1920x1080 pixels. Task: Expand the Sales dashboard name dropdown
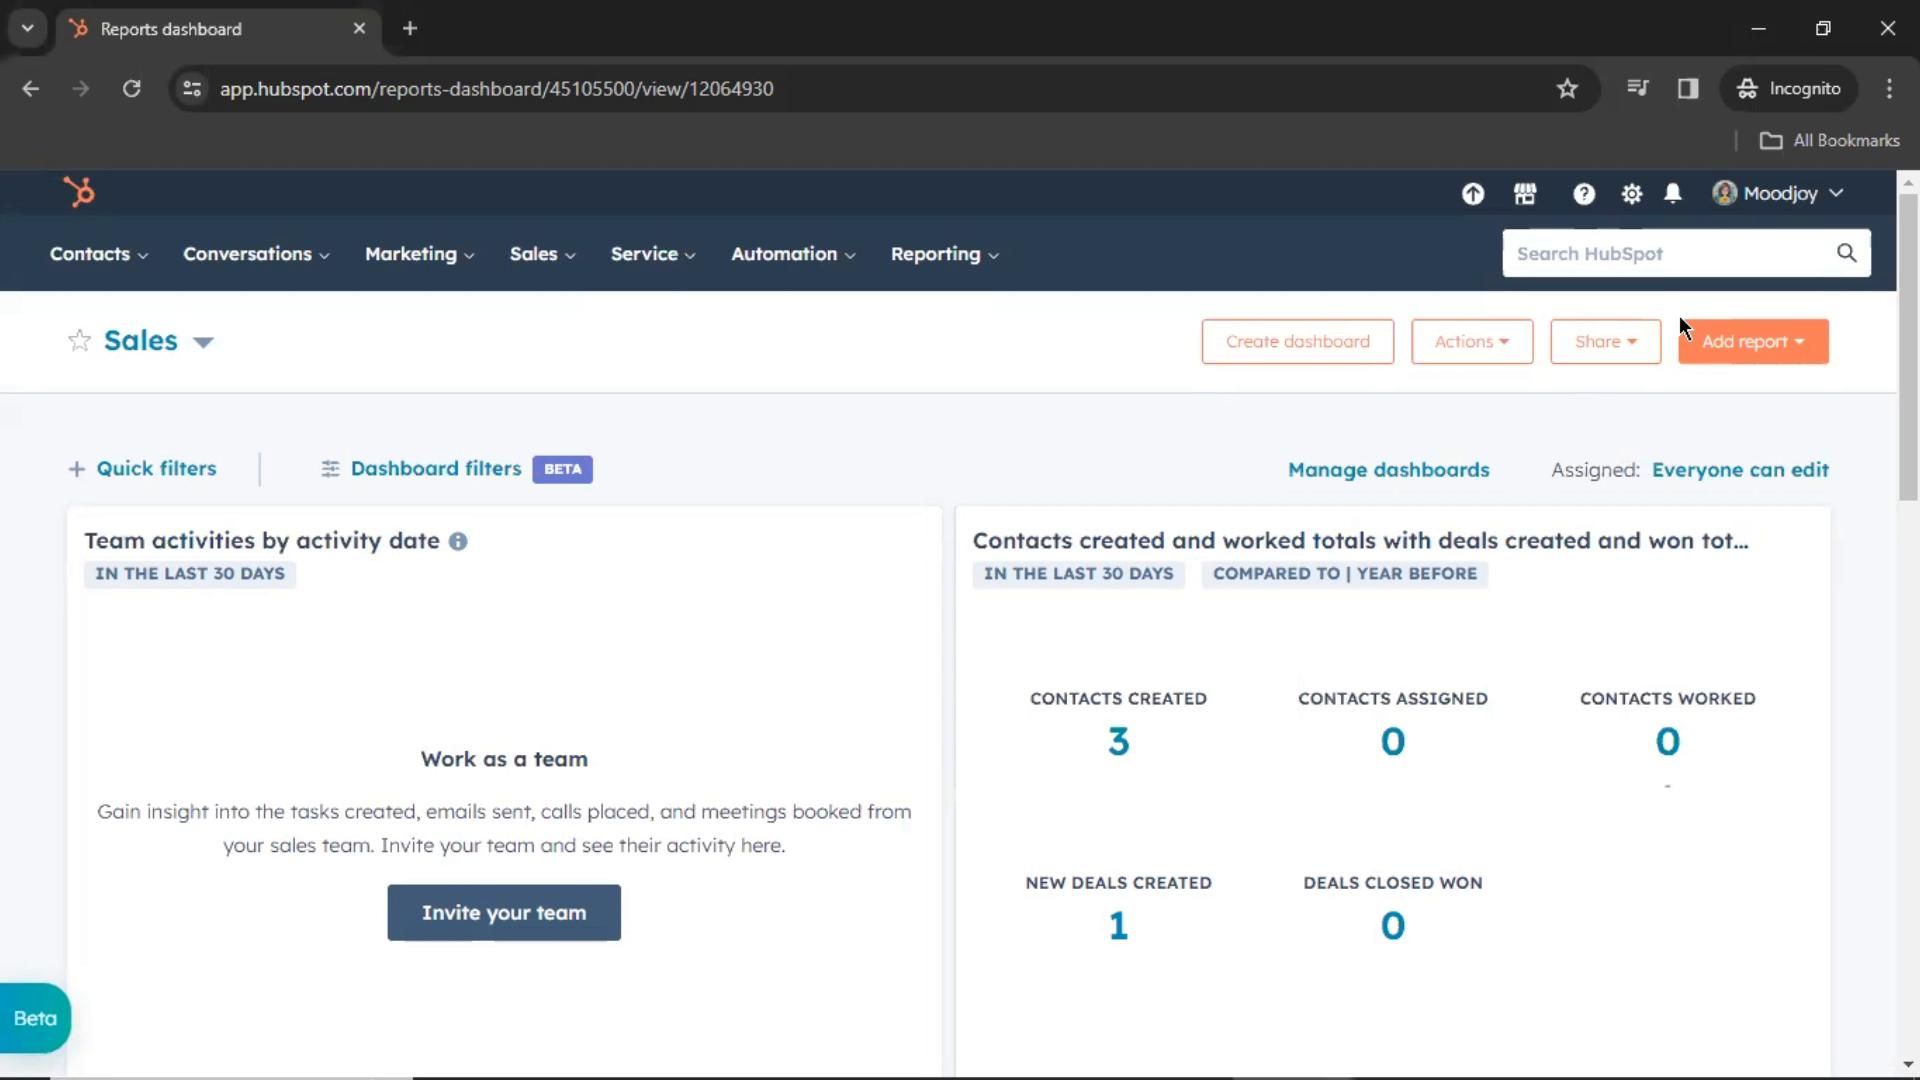point(203,342)
